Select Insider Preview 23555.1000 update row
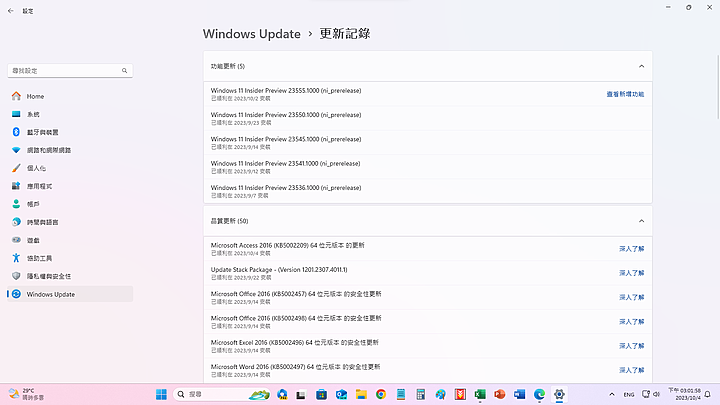 [x=428, y=94]
